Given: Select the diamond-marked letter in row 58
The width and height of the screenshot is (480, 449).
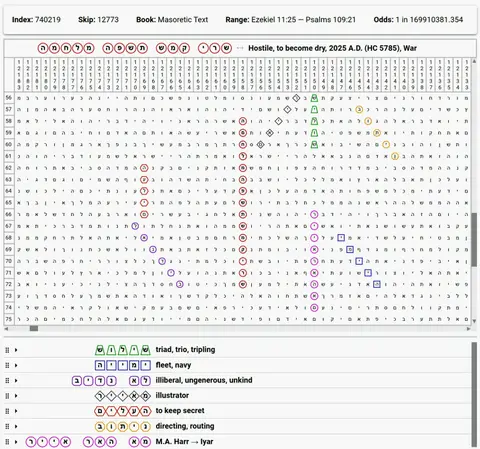Looking at the screenshot, I should (278, 121).
